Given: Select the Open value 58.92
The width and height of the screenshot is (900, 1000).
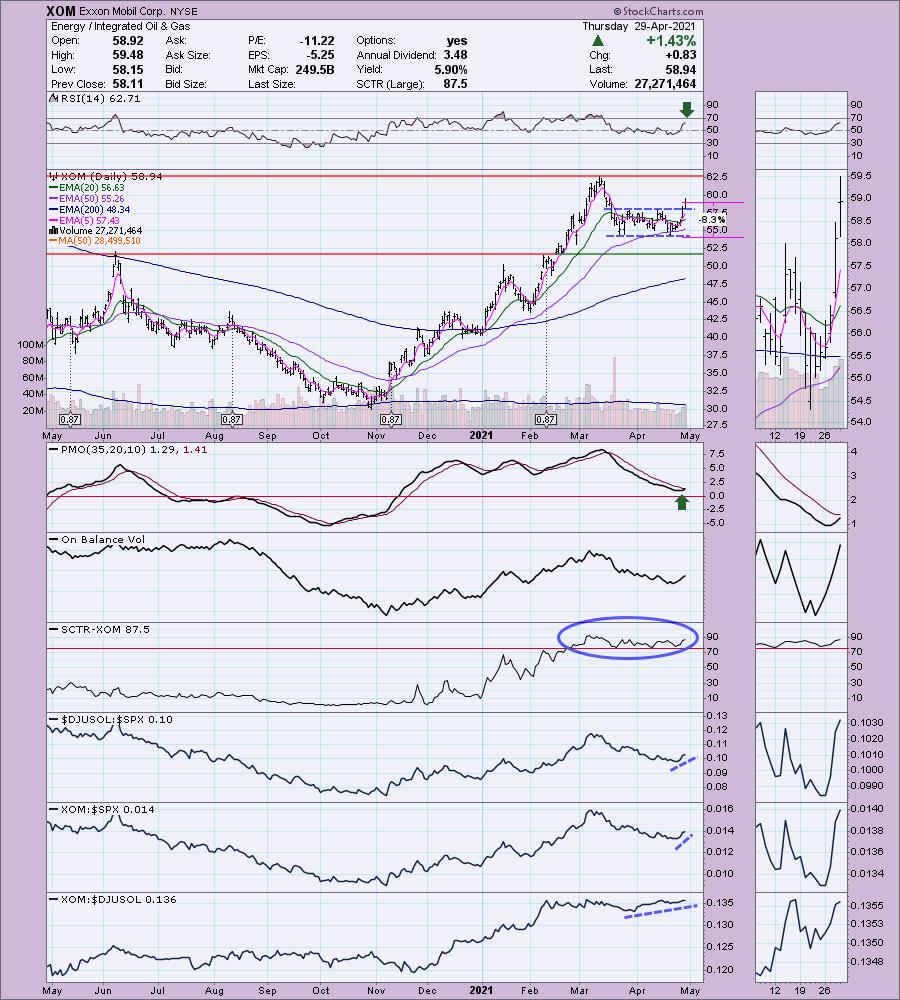Looking at the screenshot, I should (x=128, y=40).
